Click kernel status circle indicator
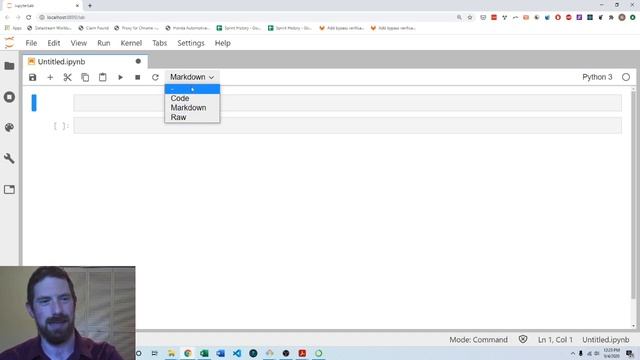 pos(626,77)
